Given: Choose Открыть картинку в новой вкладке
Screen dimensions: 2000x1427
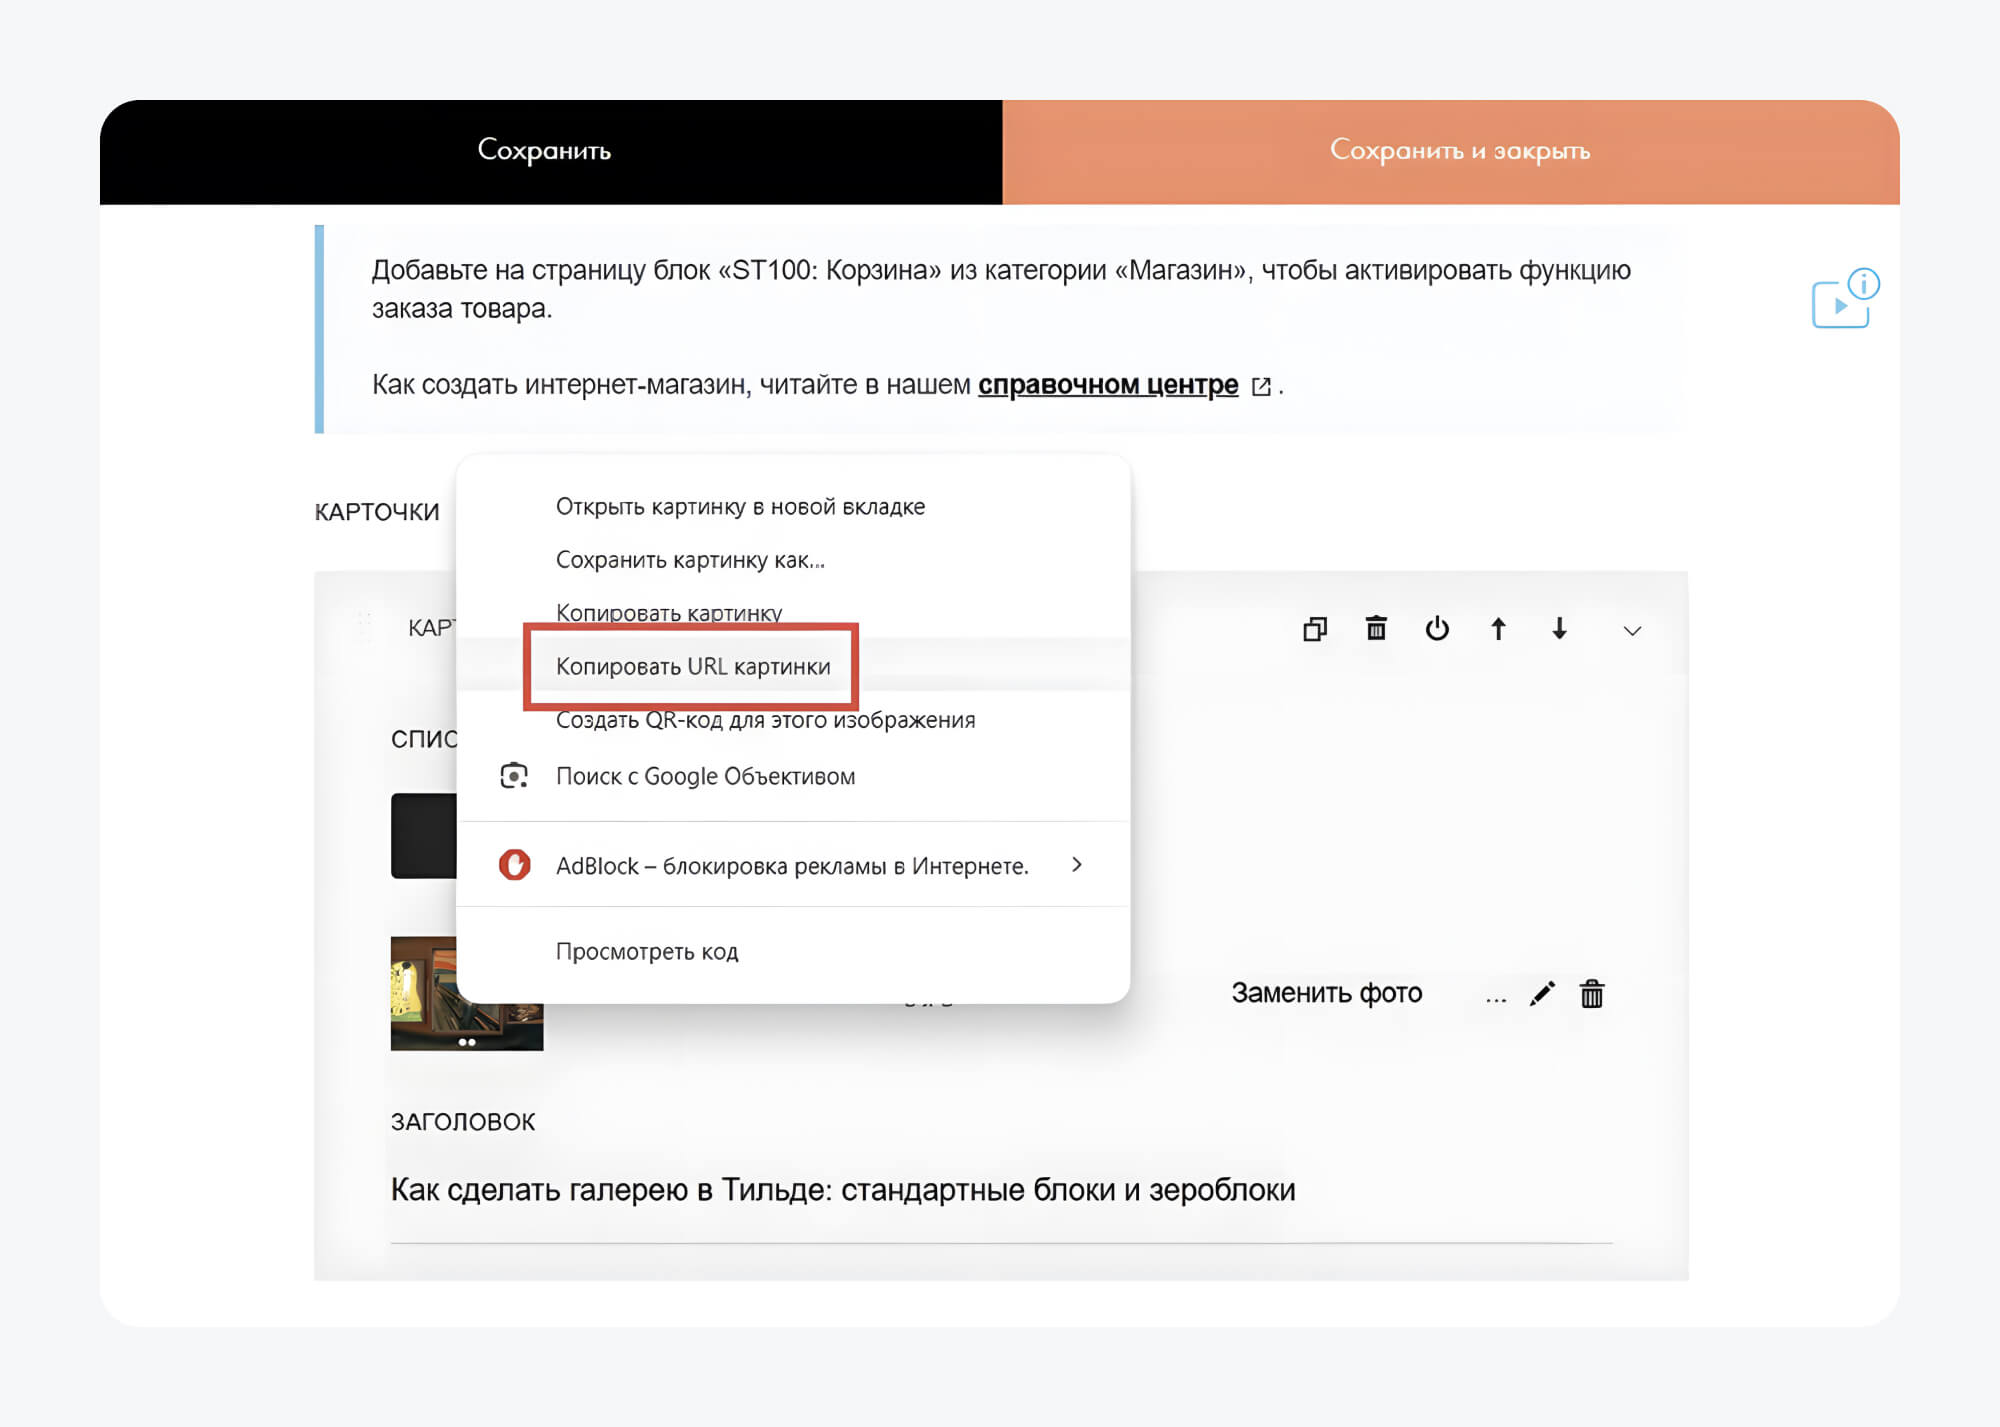Looking at the screenshot, I should (740, 507).
